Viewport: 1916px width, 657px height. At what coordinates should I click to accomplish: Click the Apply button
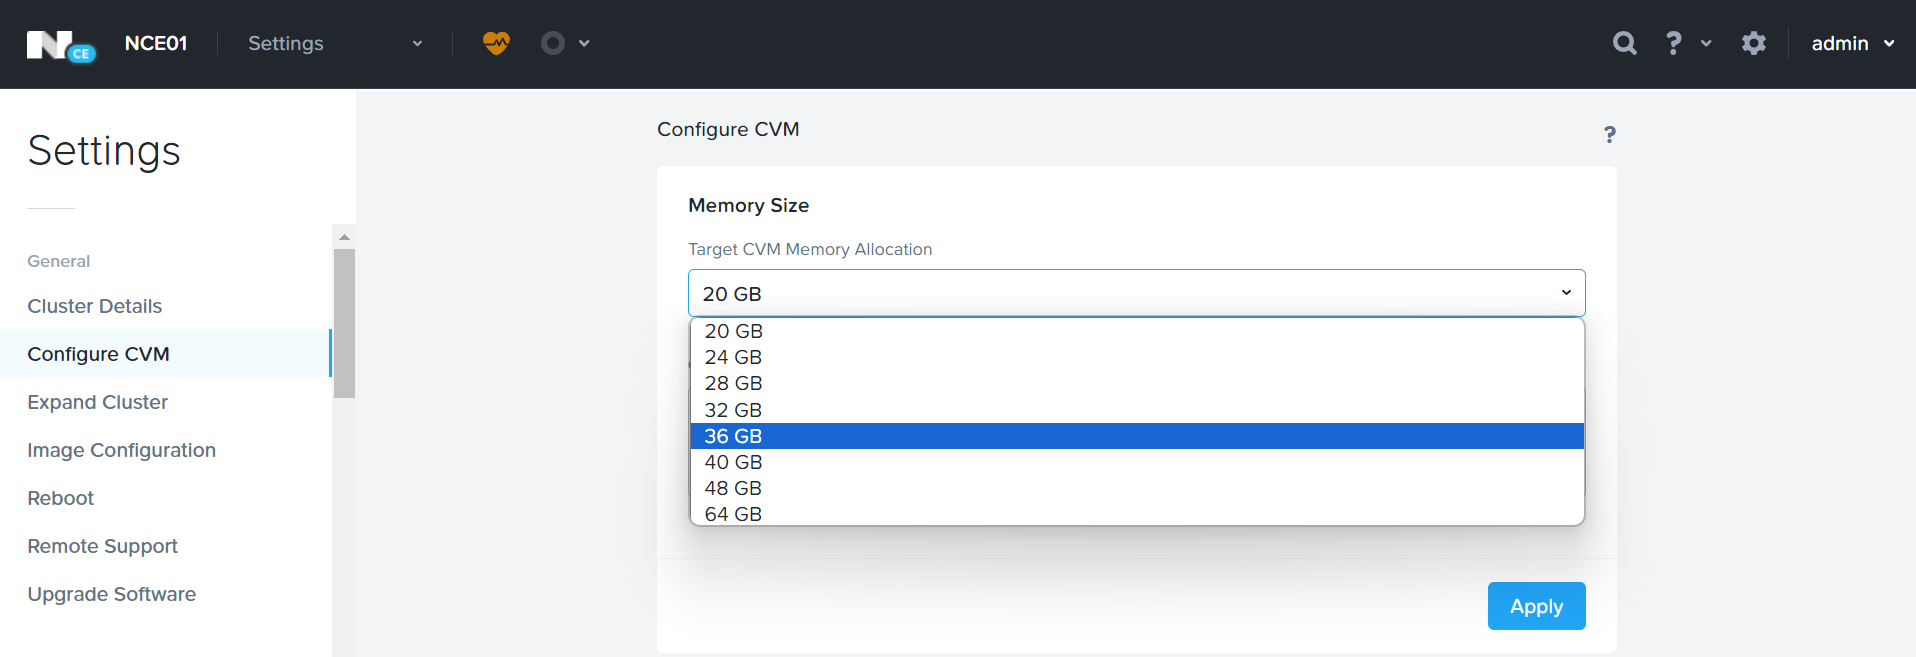1536,606
